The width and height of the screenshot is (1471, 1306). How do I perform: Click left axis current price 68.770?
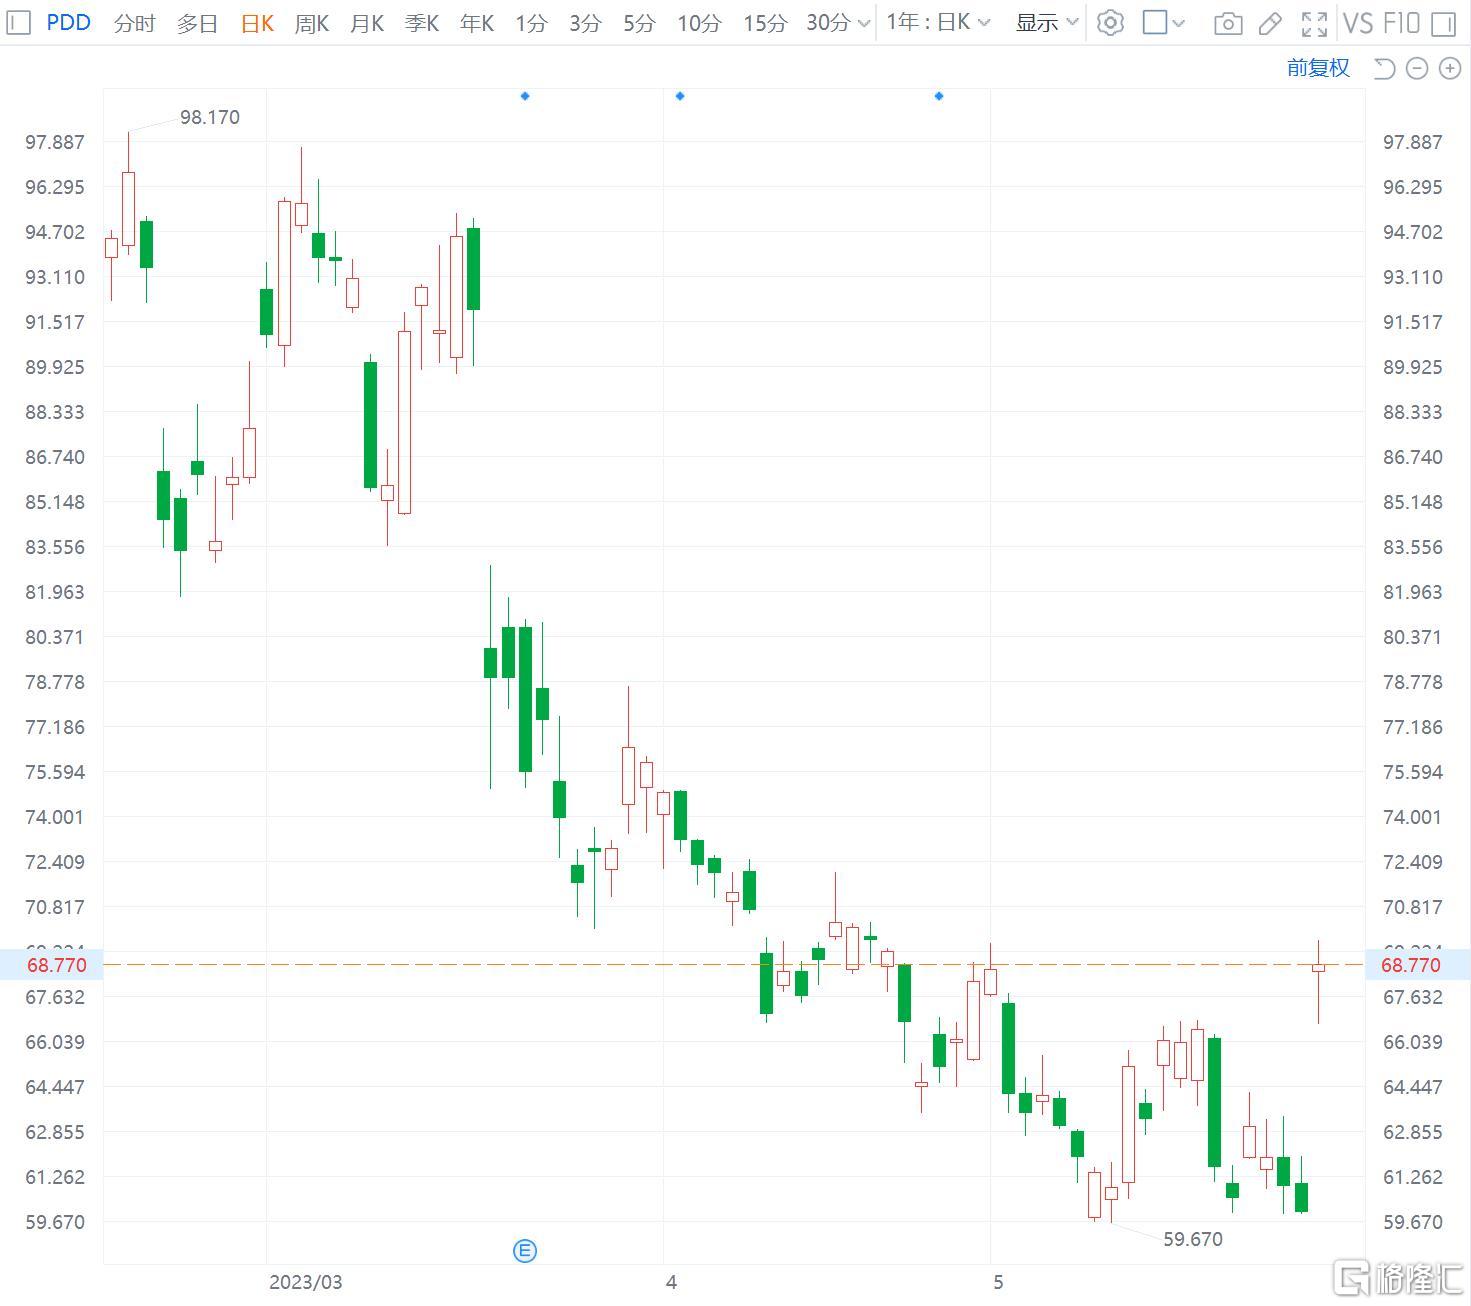(56, 965)
